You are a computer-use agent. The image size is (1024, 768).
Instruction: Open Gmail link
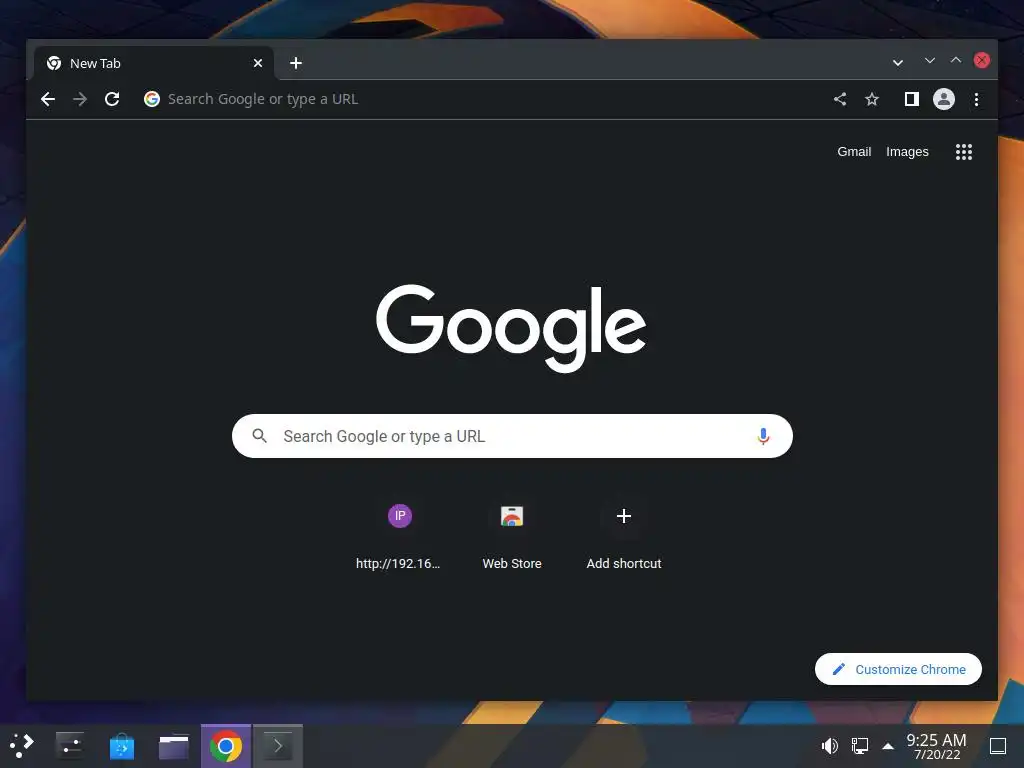(854, 152)
